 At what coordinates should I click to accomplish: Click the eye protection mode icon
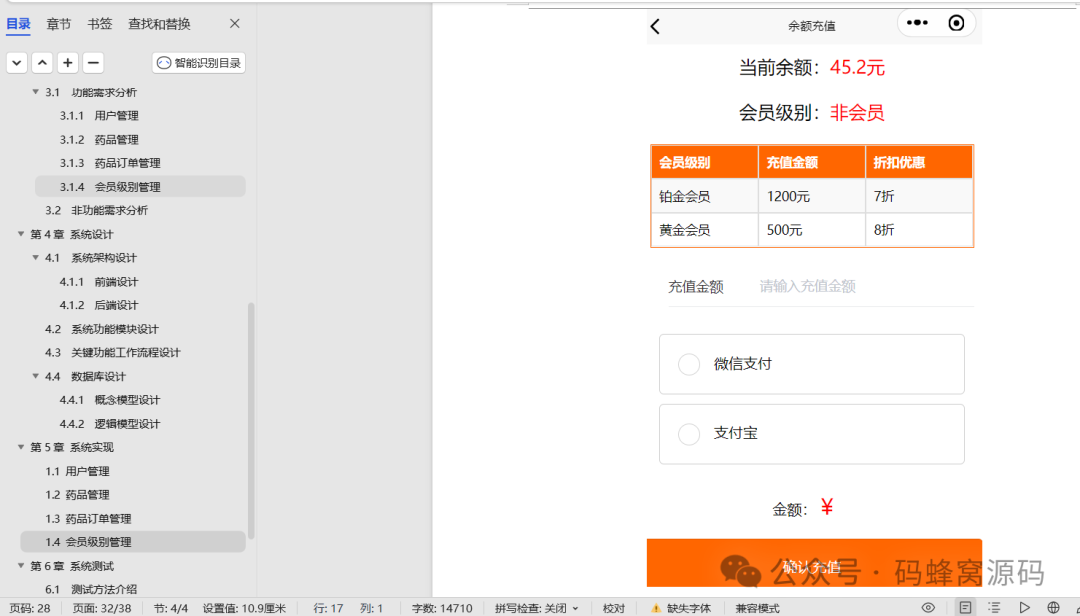click(928, 608)
